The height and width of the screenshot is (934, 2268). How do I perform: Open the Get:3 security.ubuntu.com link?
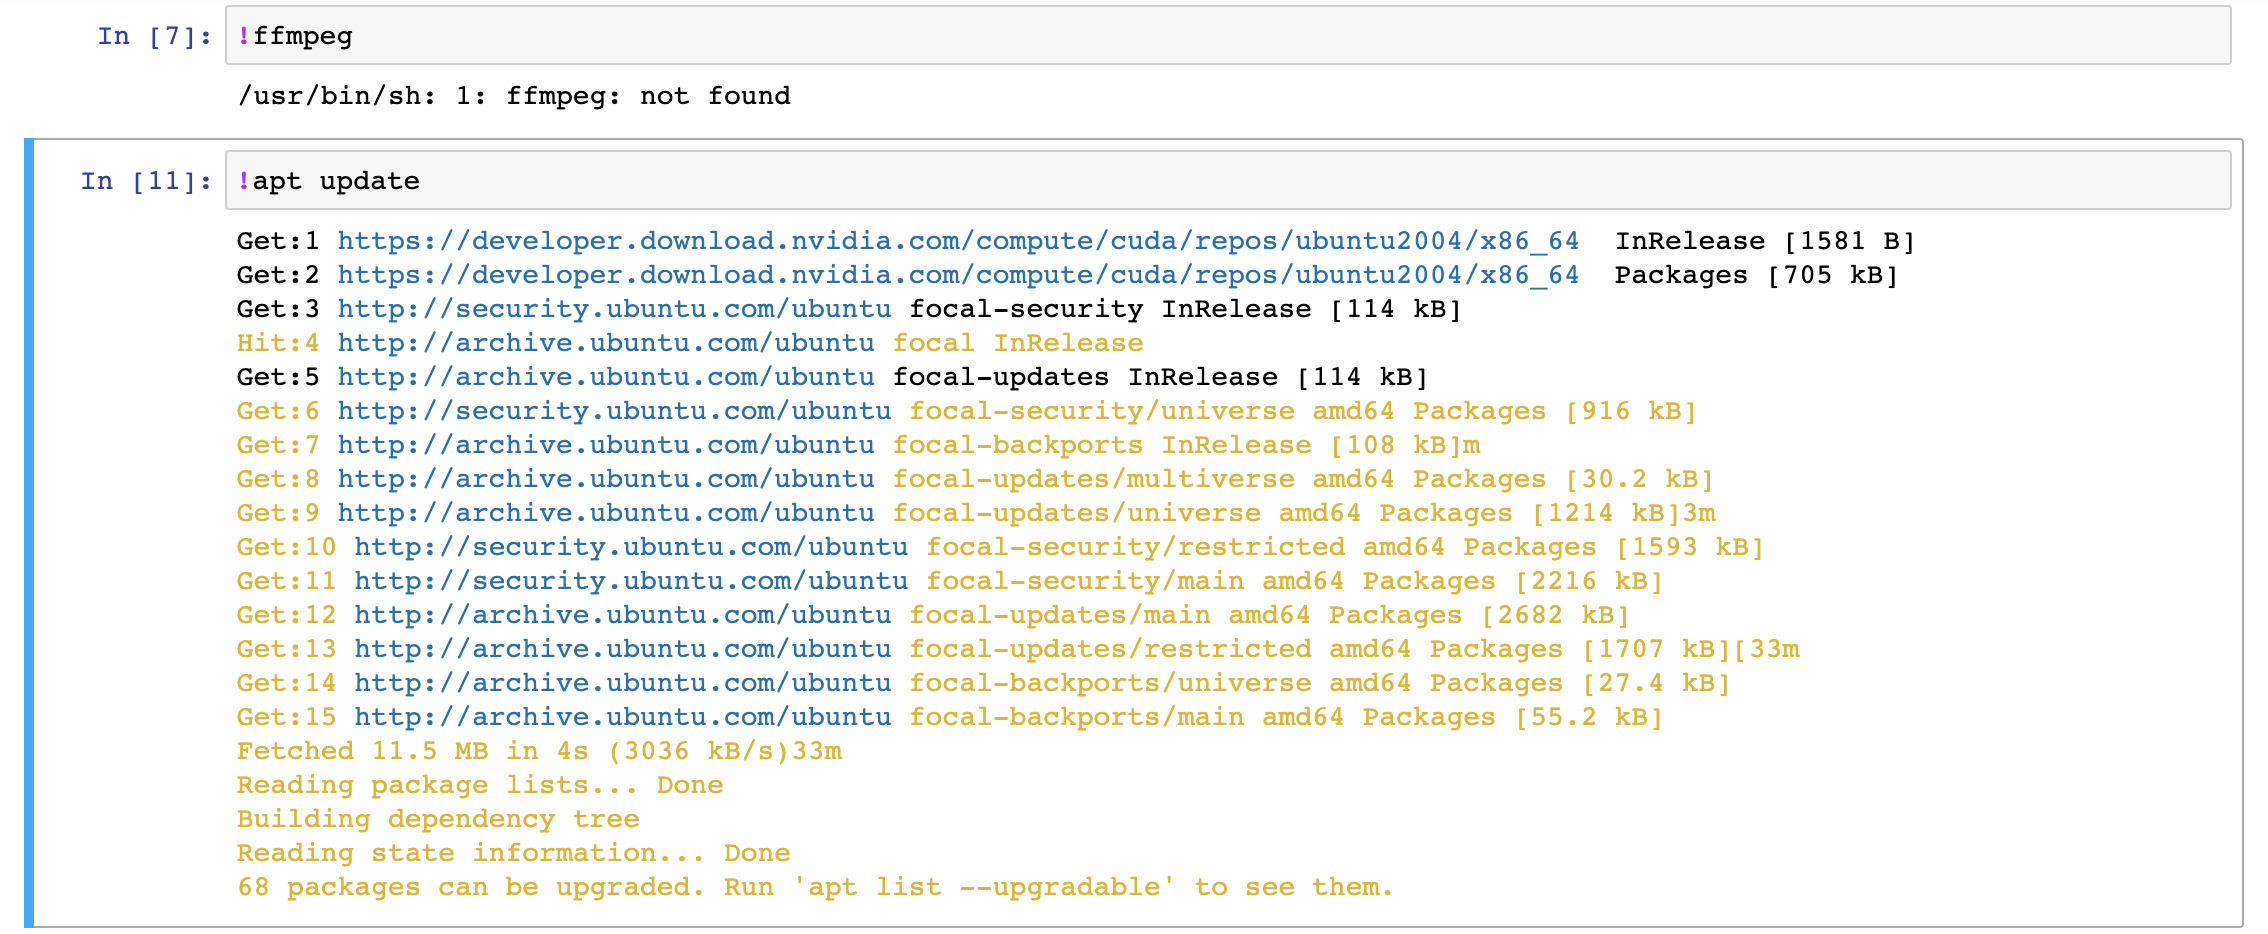[x=614, y=309]
